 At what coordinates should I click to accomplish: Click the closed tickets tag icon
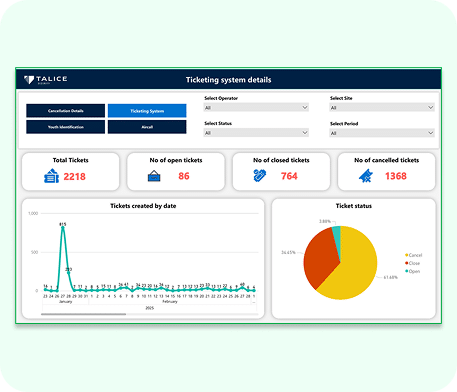coord(260,175)
